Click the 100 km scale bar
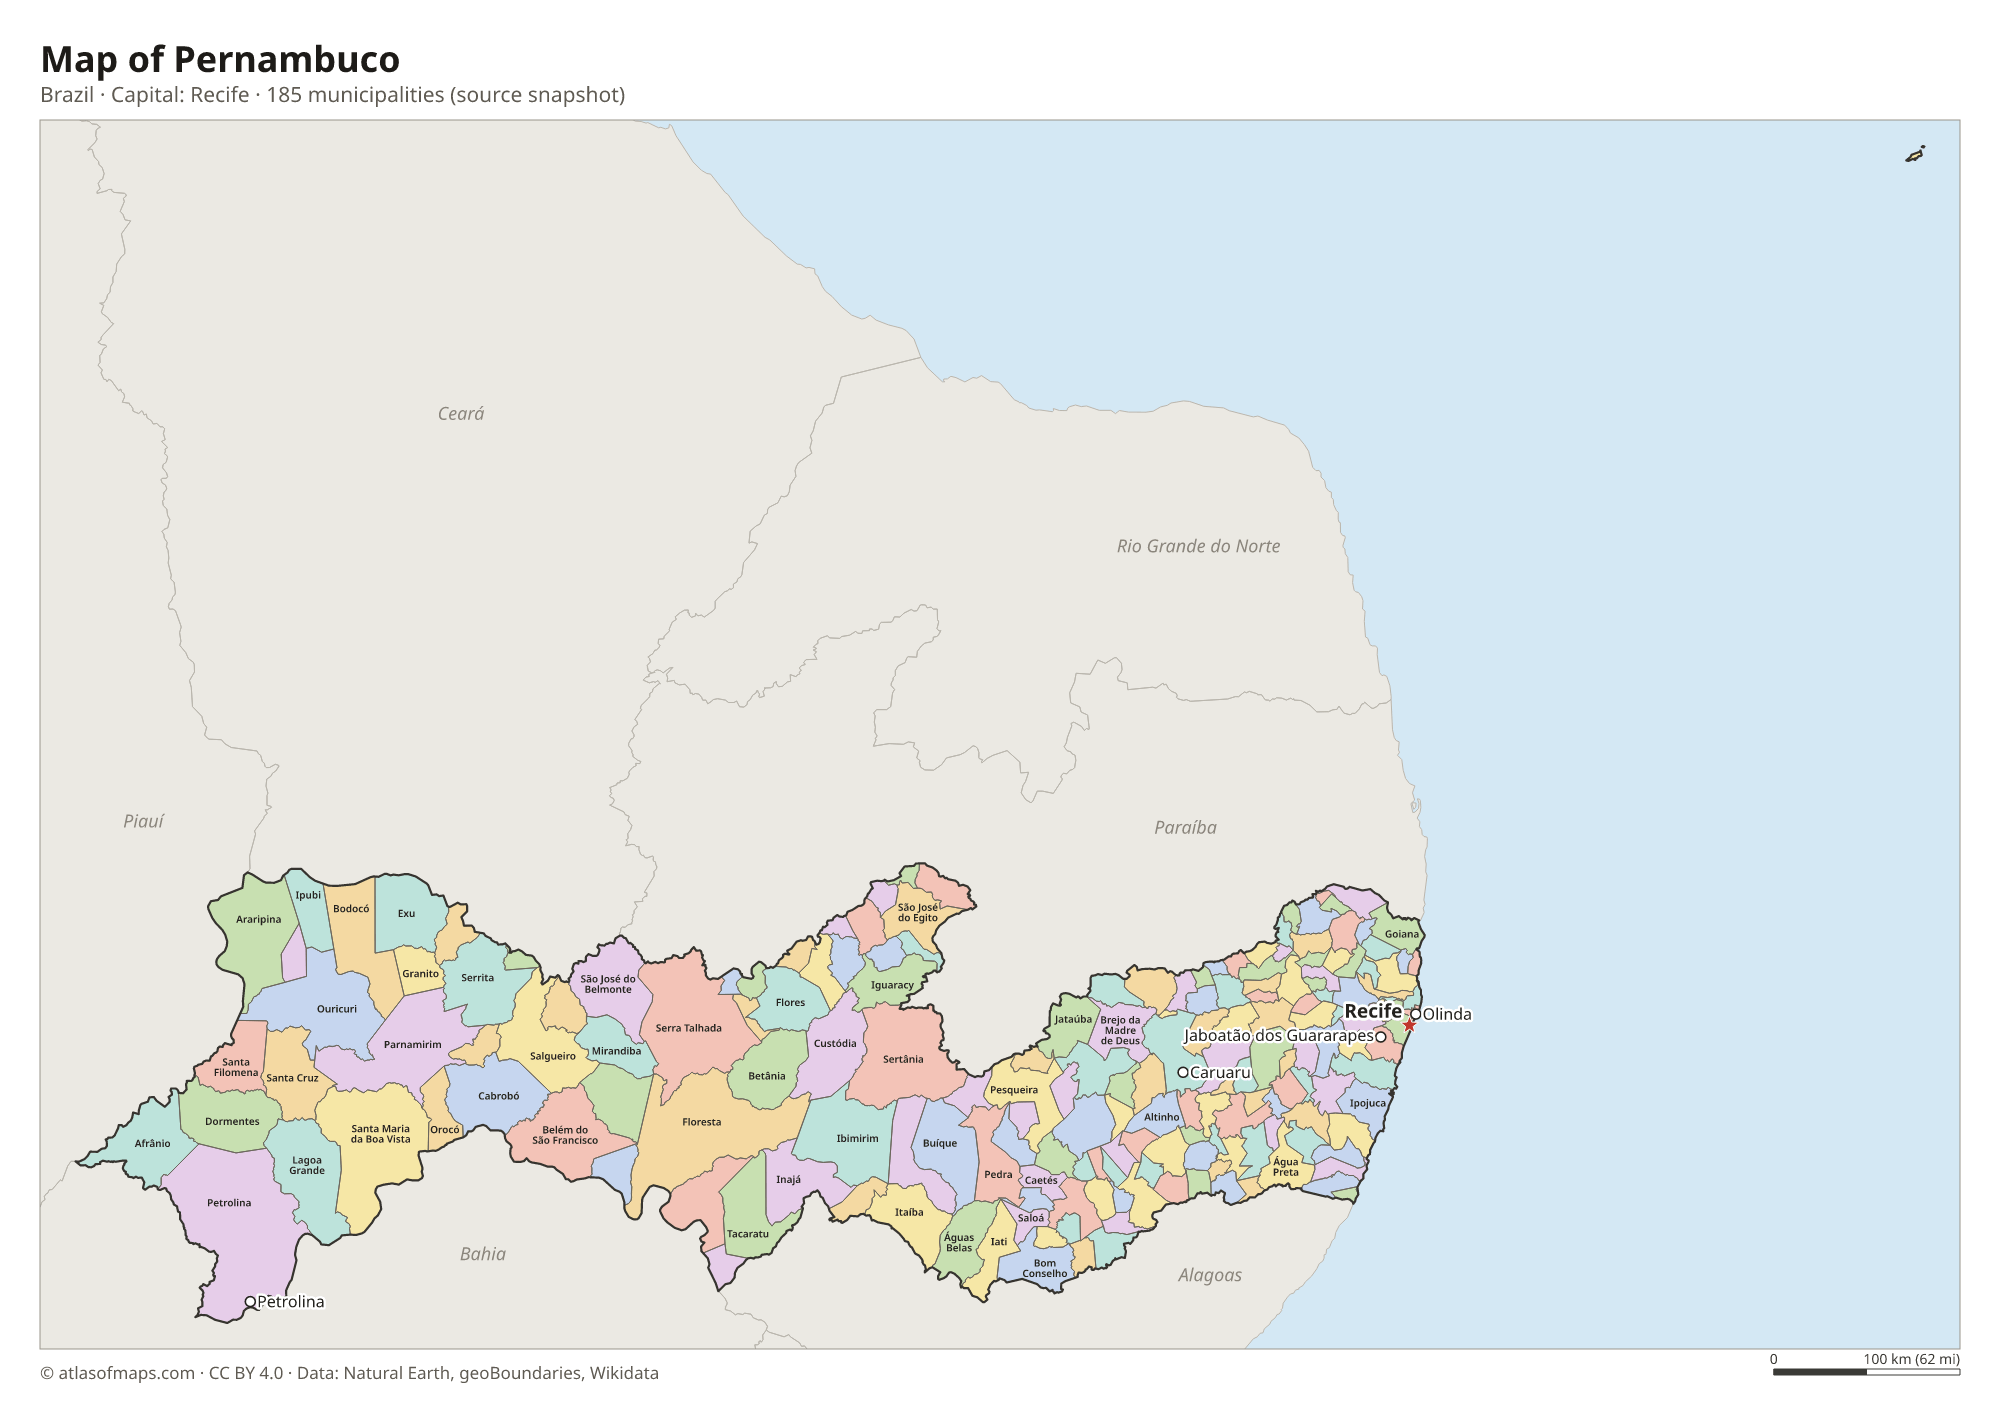The height and width of the screenshot is (1413, 2000). coord(1866,1372)
